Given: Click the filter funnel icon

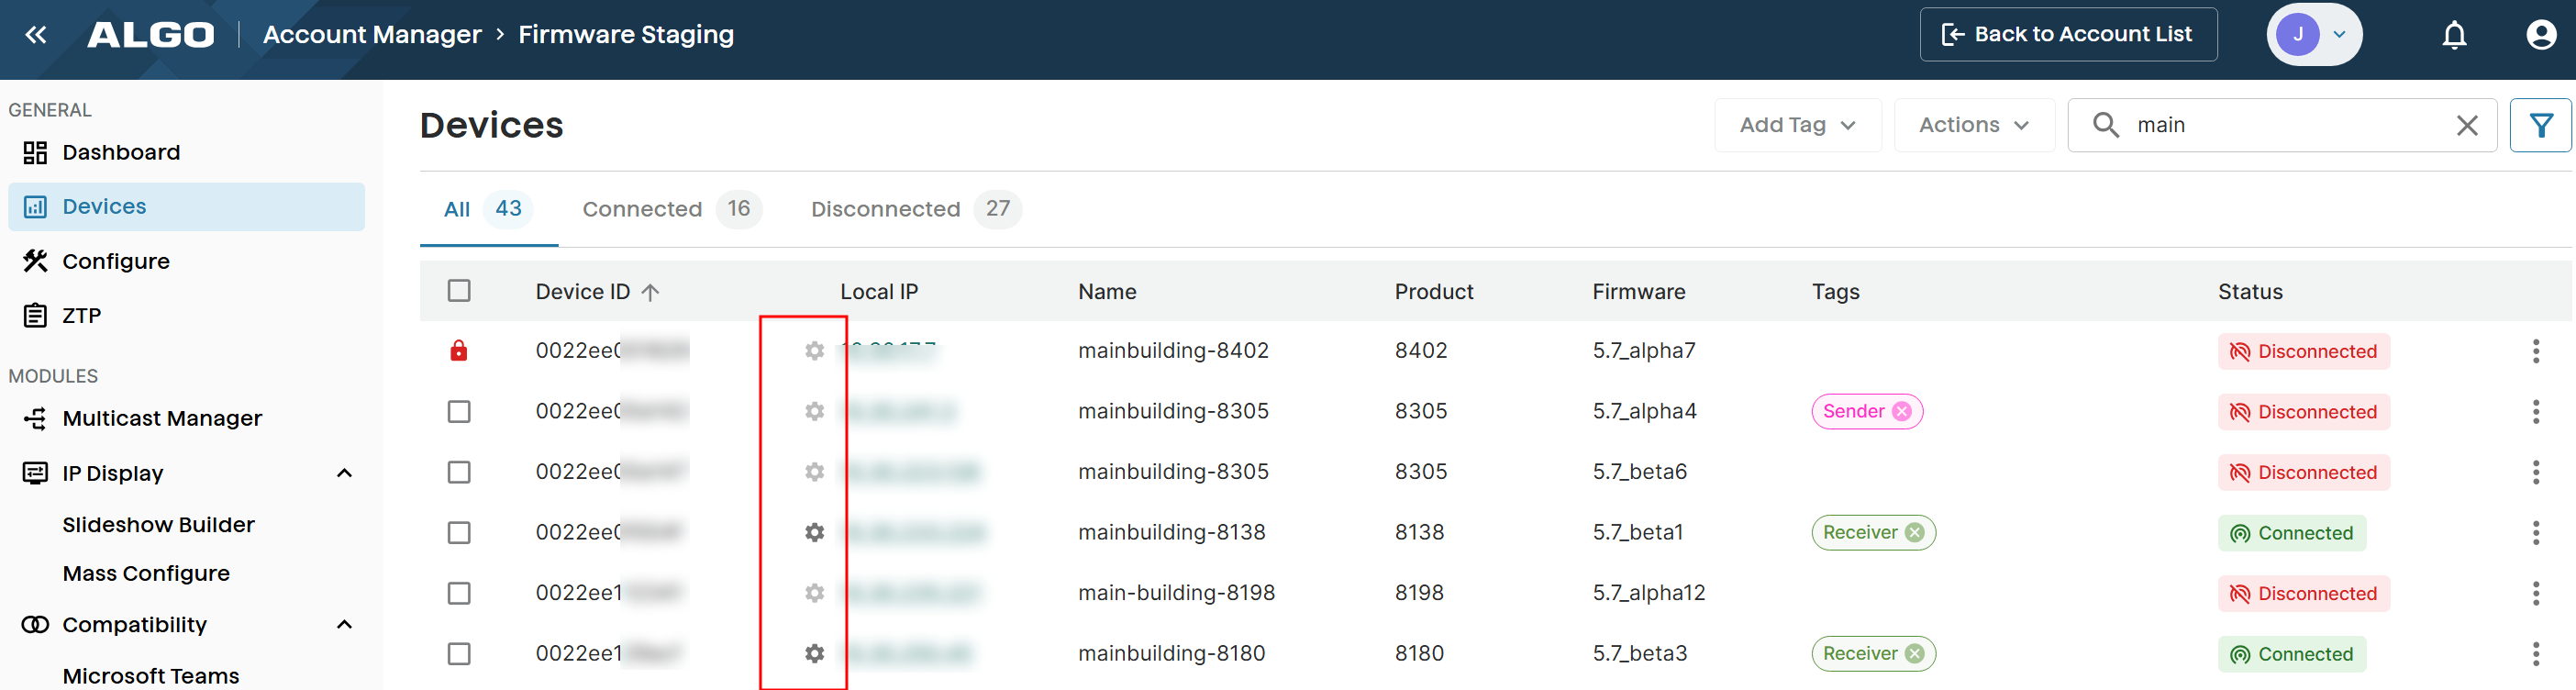Looking at the screenshot, I should click(x=2540, y=125).
